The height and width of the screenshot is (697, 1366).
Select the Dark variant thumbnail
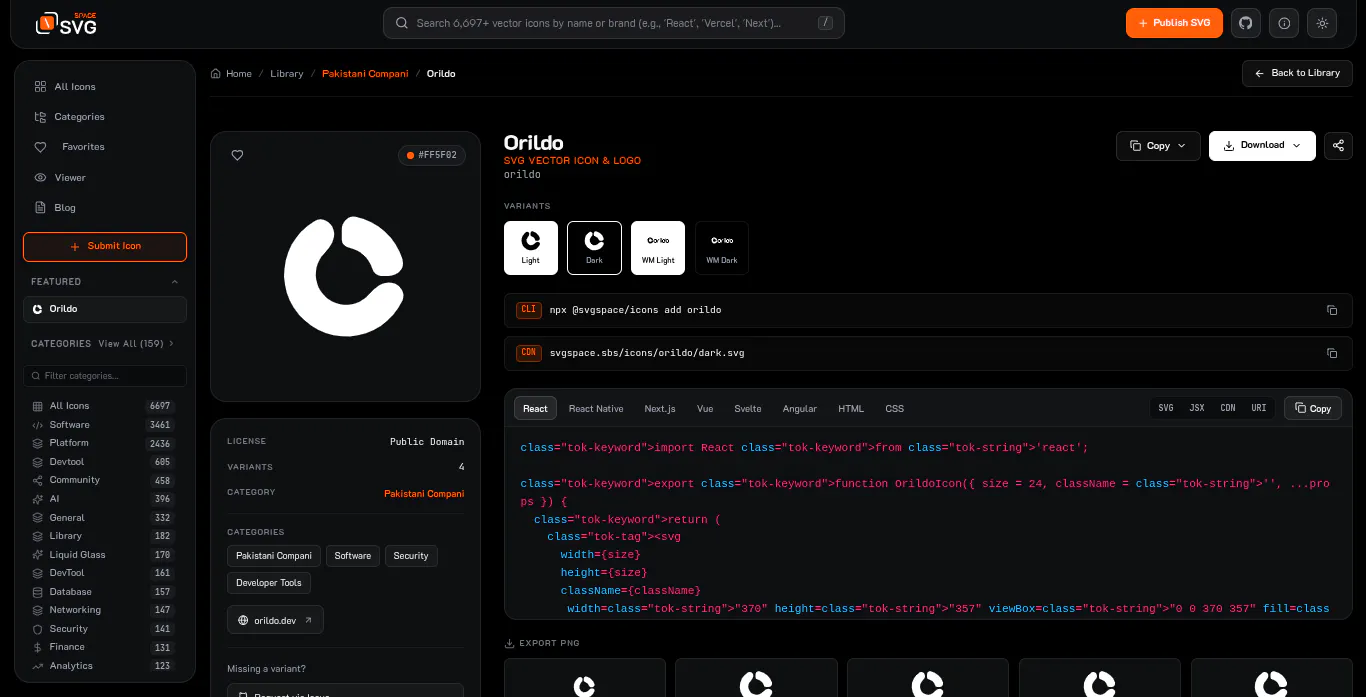coord(594,247)
